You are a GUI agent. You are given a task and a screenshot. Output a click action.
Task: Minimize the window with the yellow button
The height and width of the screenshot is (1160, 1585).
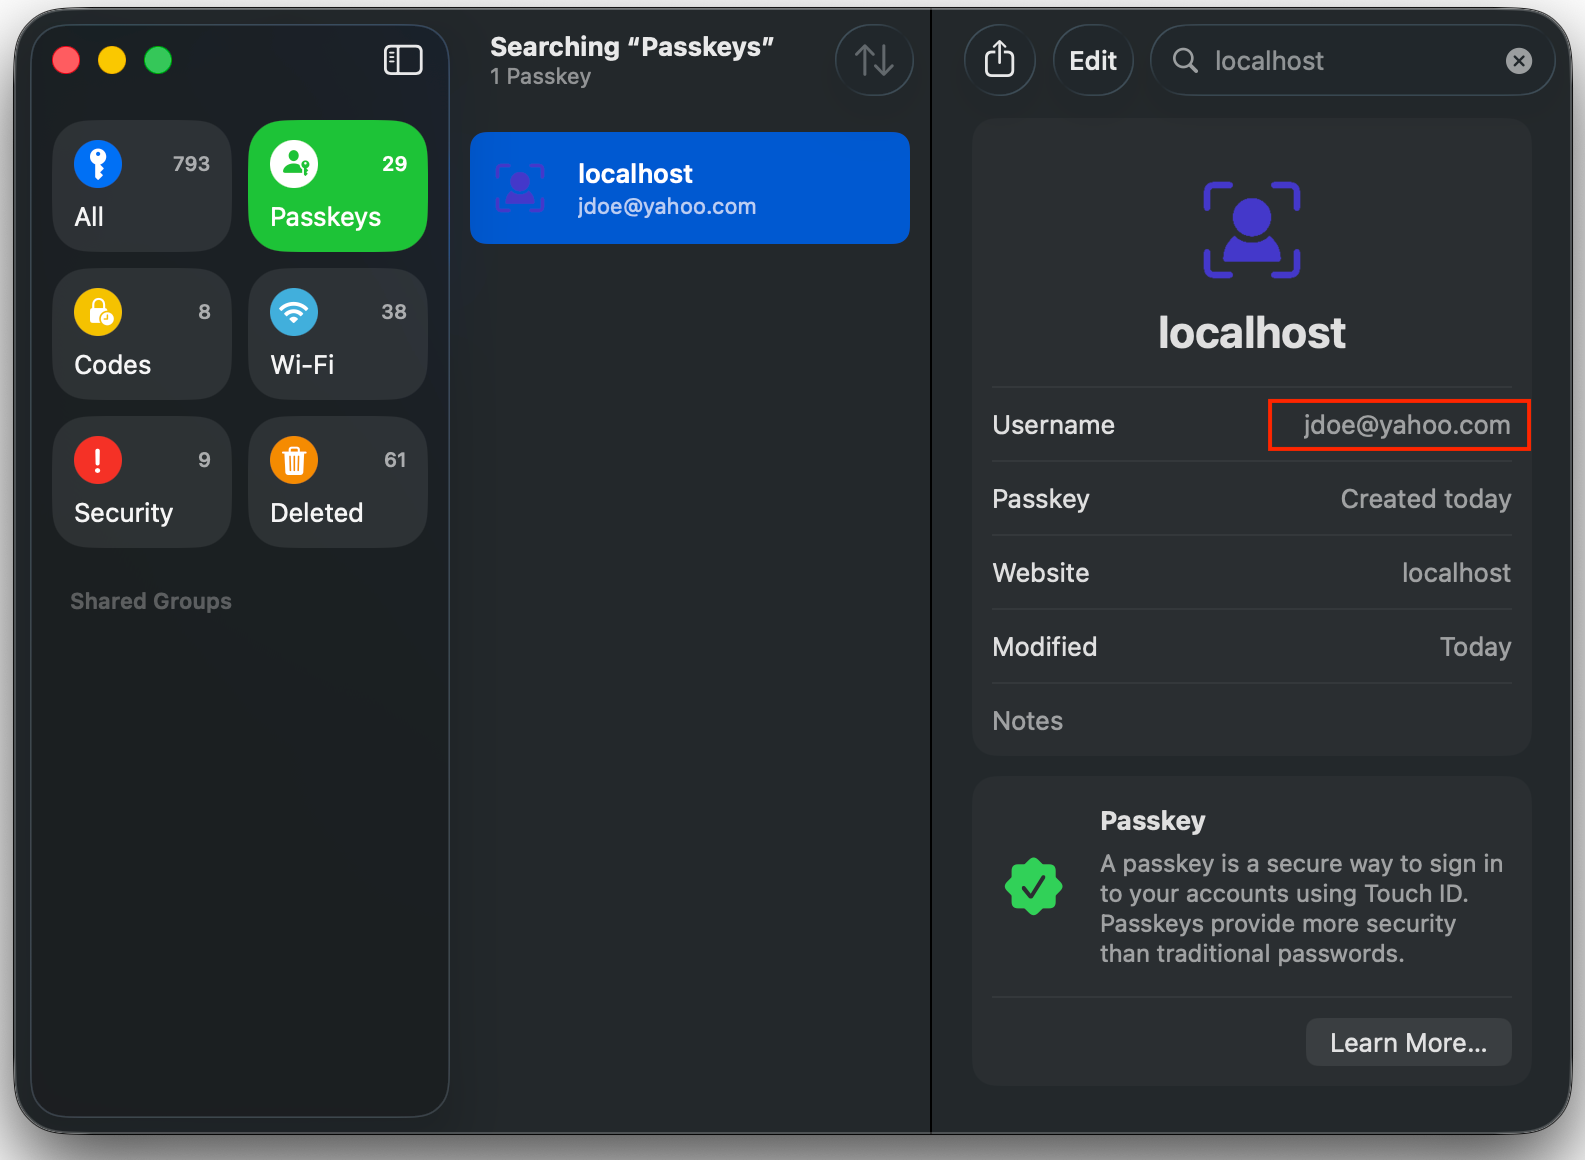click(112, 61)
